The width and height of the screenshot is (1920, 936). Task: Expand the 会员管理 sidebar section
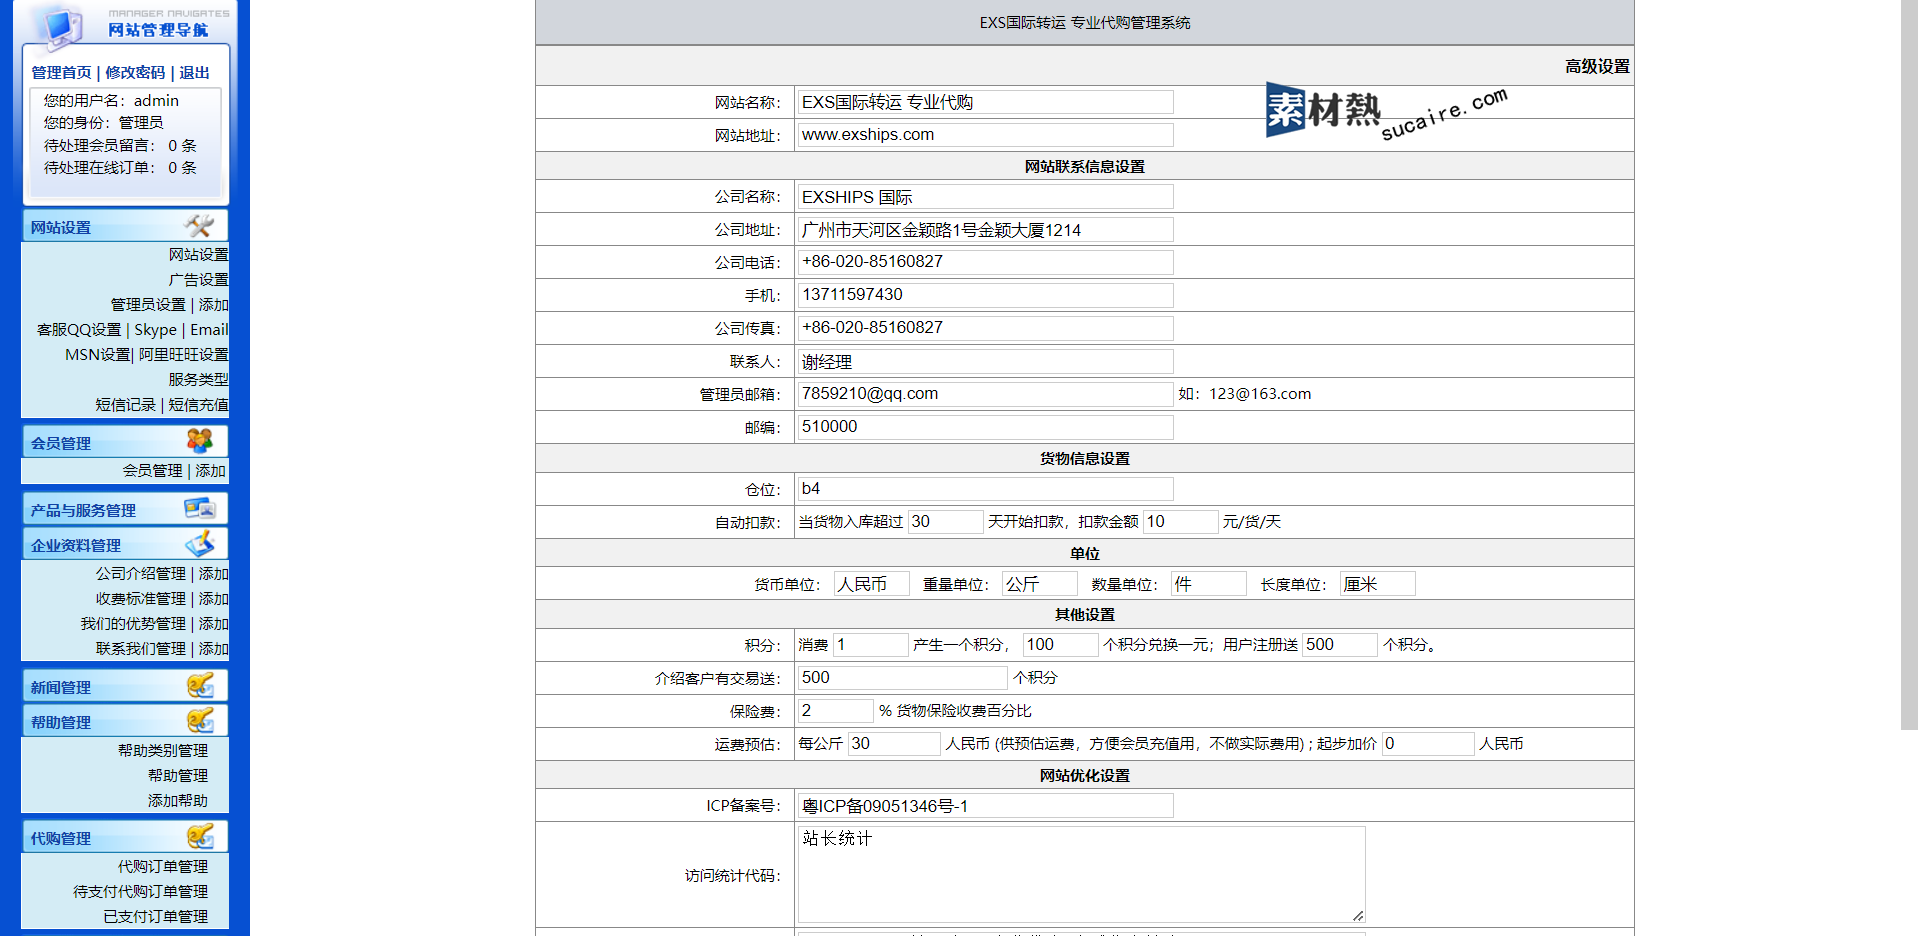[125, 442]
